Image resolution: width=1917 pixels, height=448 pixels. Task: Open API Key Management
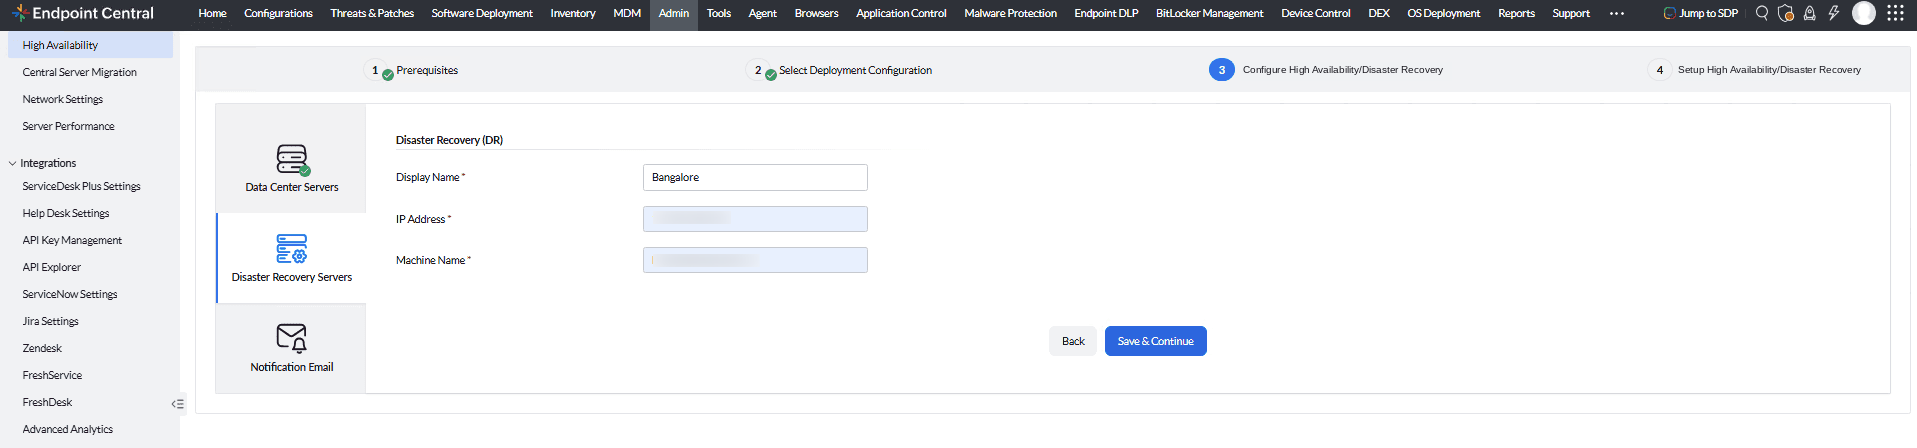point(72,240)
